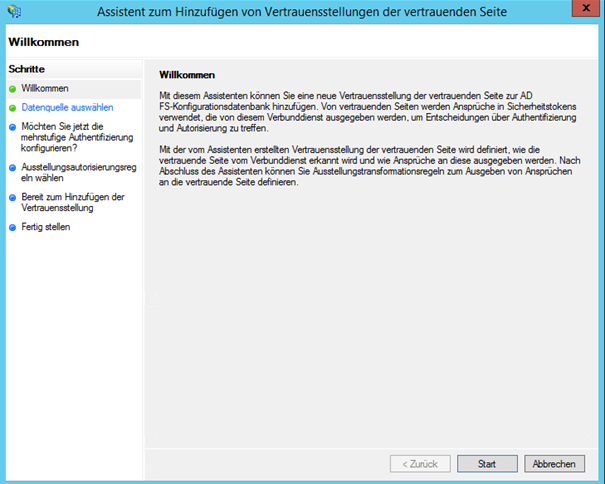This screenshot has height=484, width=605.
Task: Click green bullet next to Willkommen step
Action: pyautogui.click(x=13, y=89)
